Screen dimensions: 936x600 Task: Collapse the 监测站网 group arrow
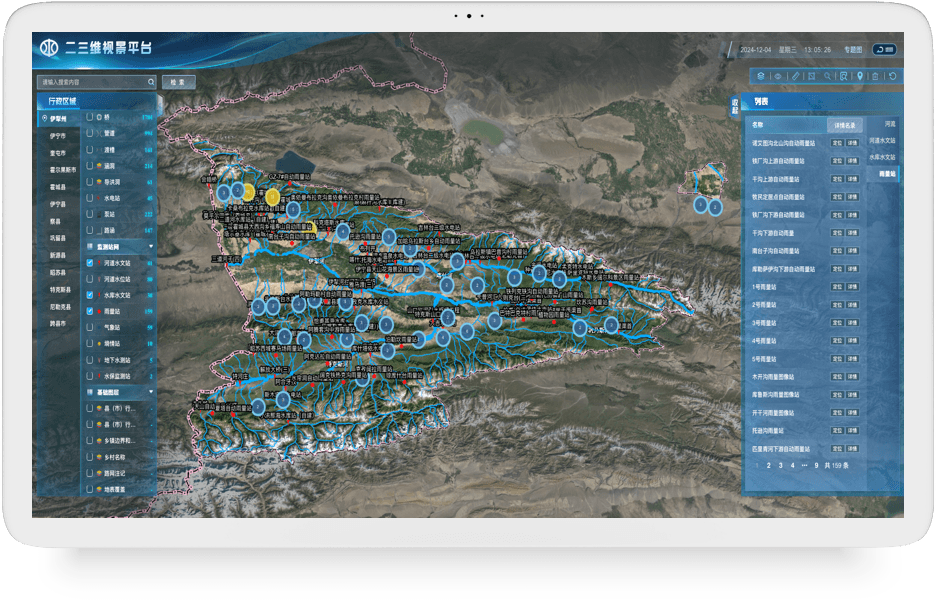click(151, 246)
